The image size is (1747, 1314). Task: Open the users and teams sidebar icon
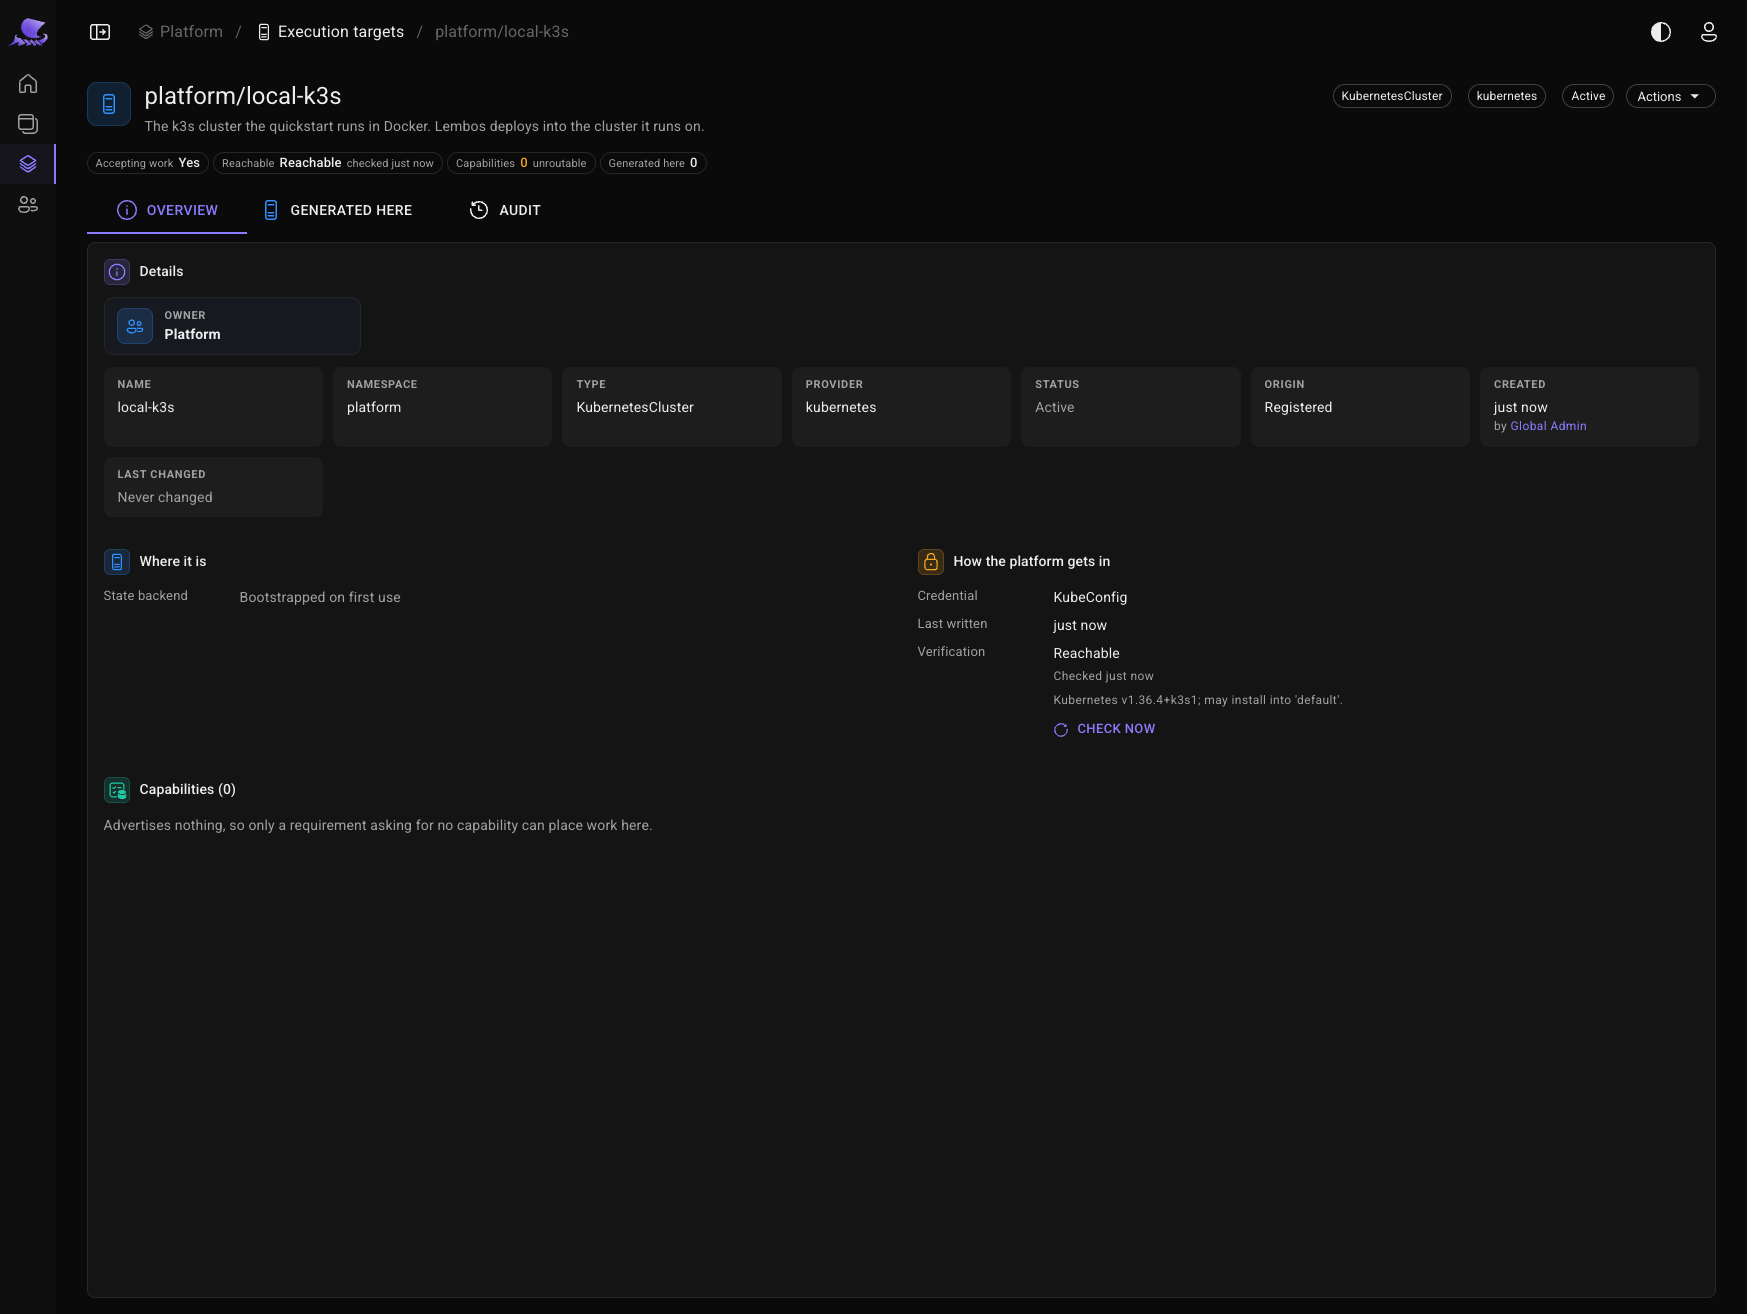point(28,204)
